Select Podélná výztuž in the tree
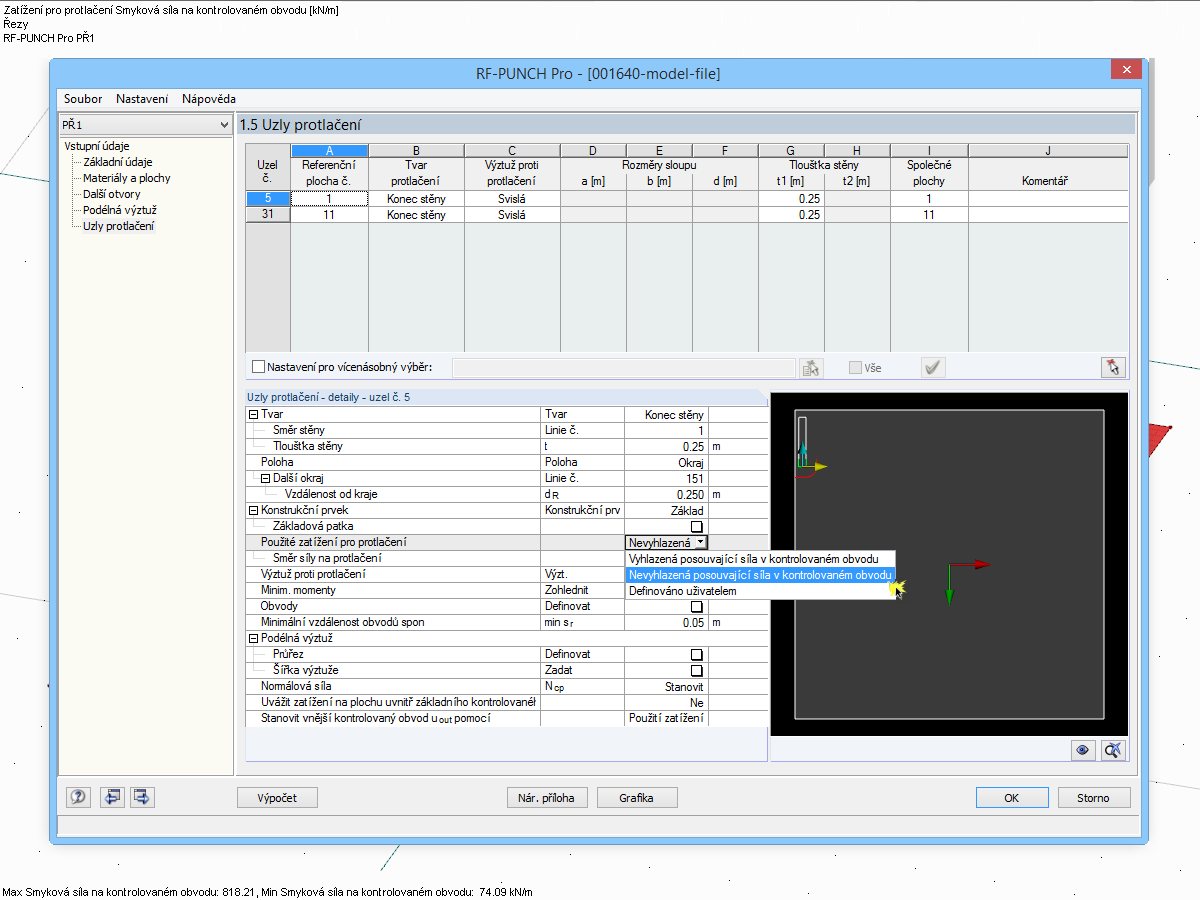The image size is (1200, 900). click(120, 210)
